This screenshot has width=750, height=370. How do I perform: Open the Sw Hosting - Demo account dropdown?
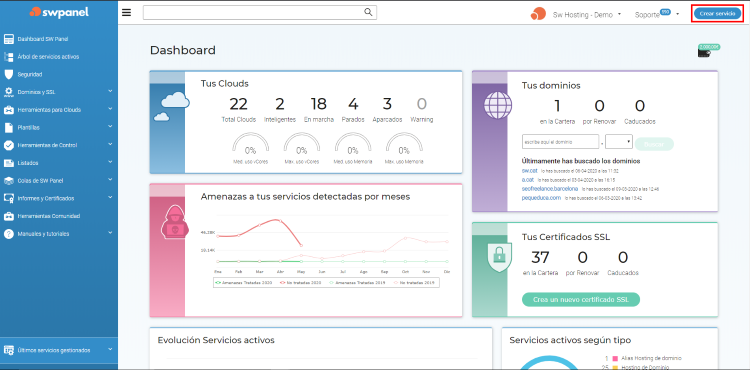[x=587, y=14]
